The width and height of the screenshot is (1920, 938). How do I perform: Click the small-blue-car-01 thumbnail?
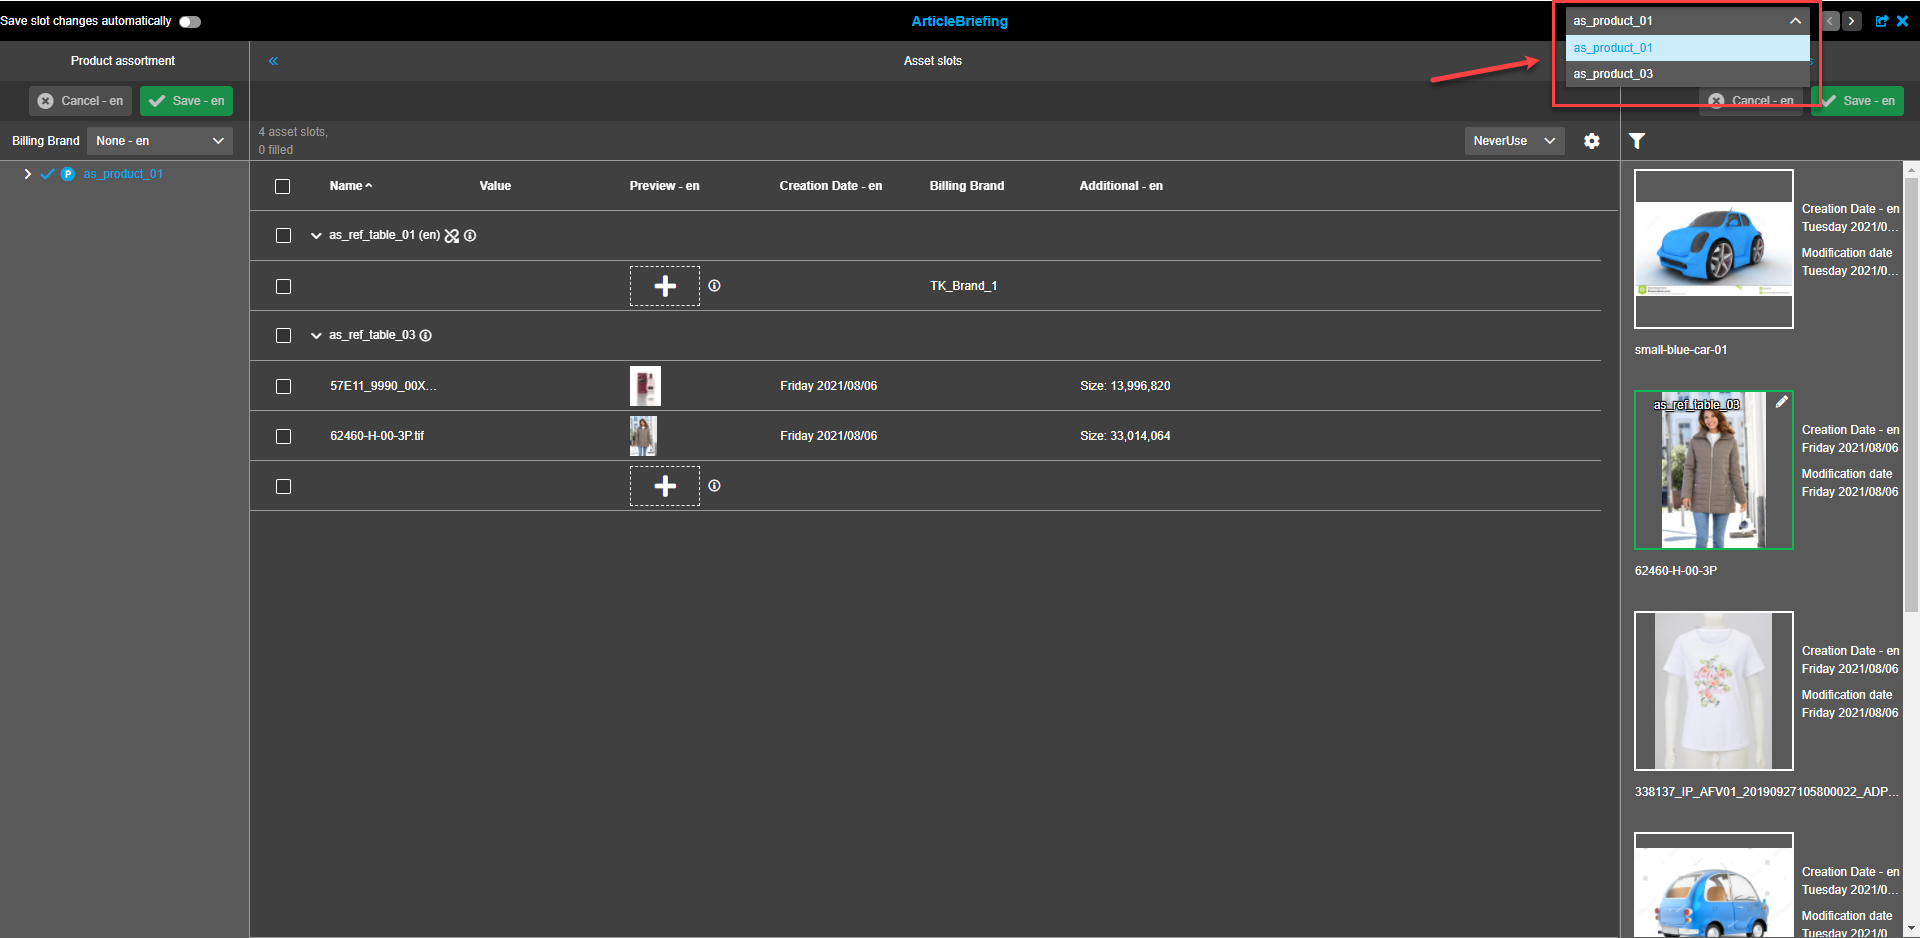[x=1713, y=248]
